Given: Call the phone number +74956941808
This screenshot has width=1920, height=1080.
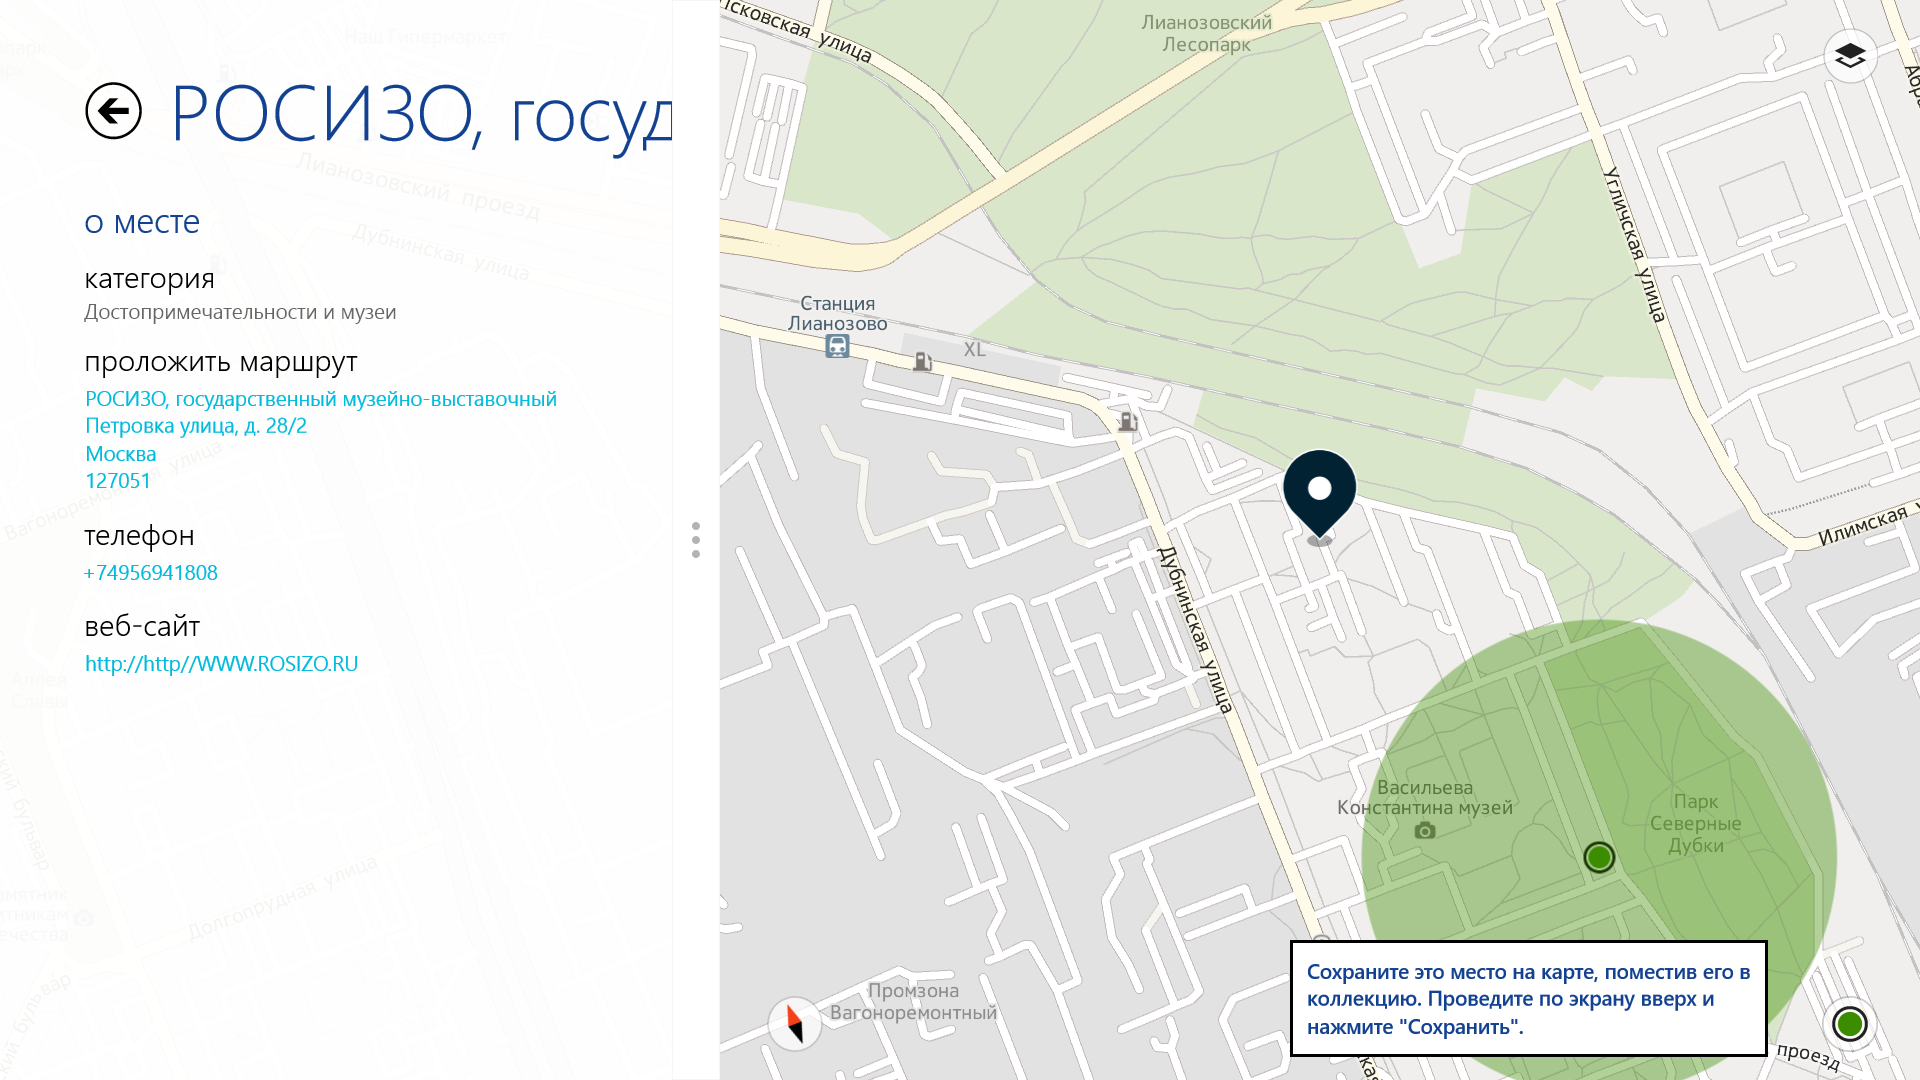Looking at the screenshot, I should point(151,573).
